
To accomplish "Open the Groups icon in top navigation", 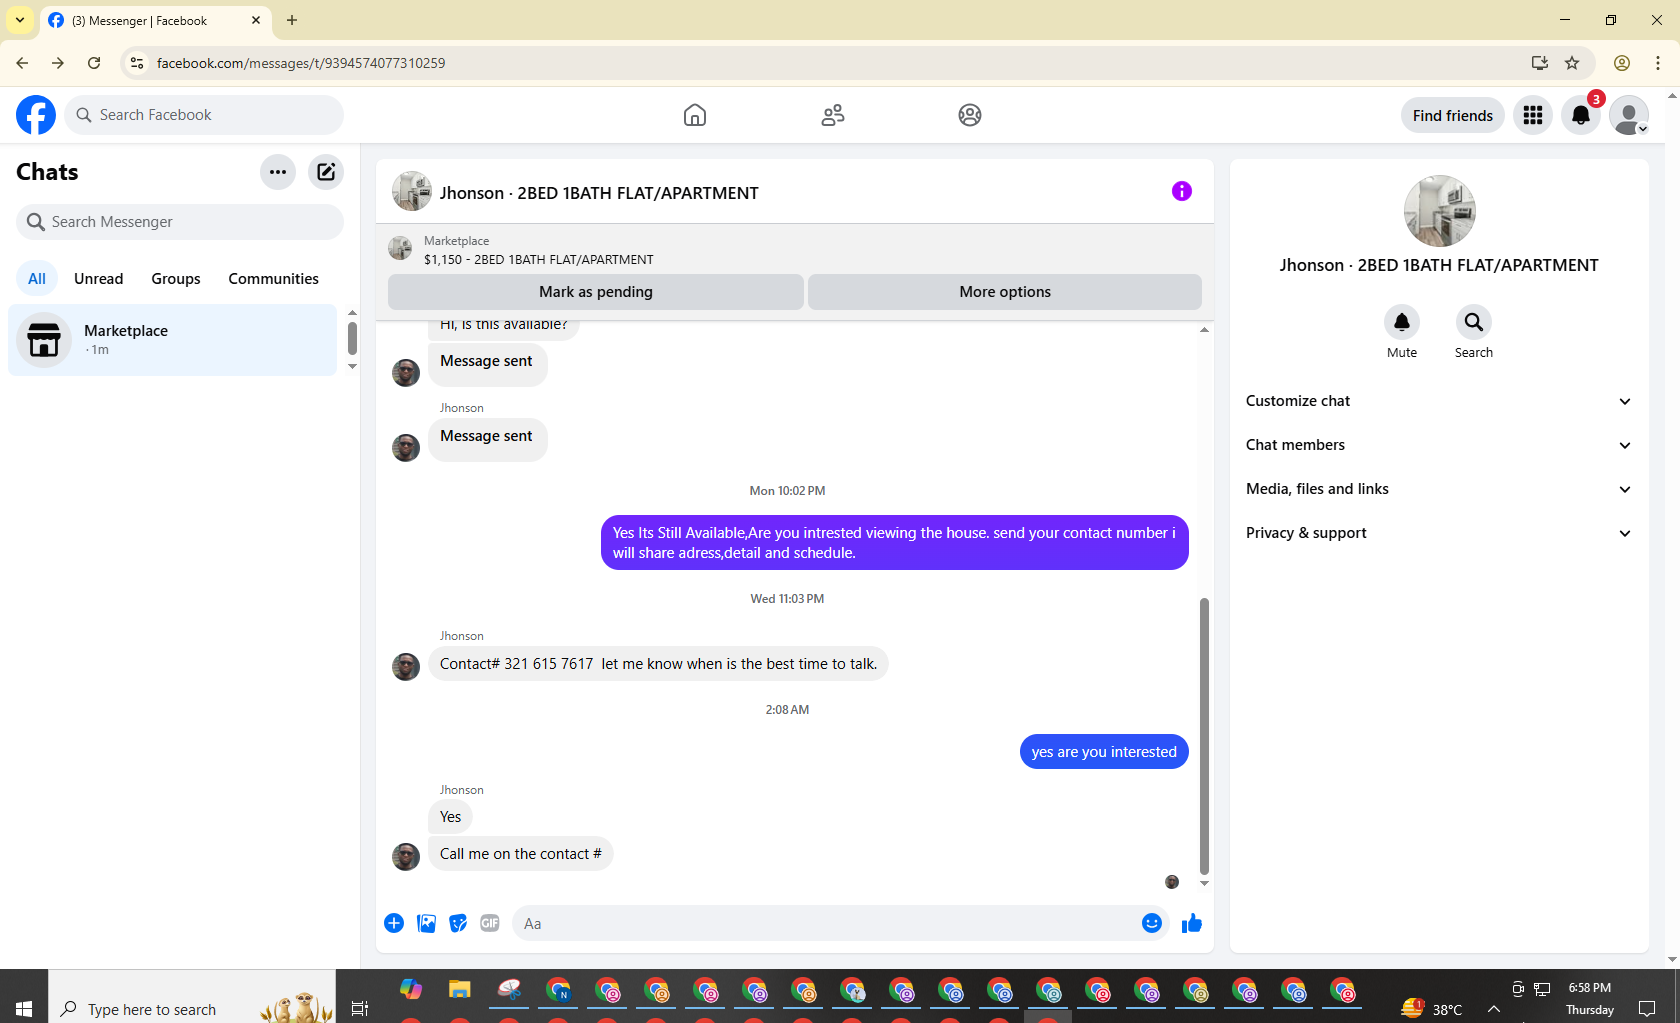I will [x=970, y=115].
